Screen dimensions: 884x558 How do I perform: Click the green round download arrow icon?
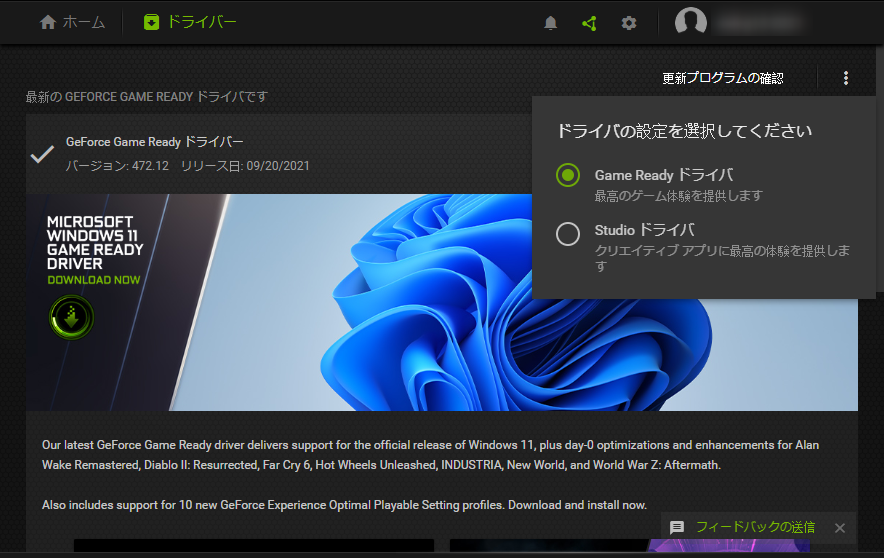point(71,317)
